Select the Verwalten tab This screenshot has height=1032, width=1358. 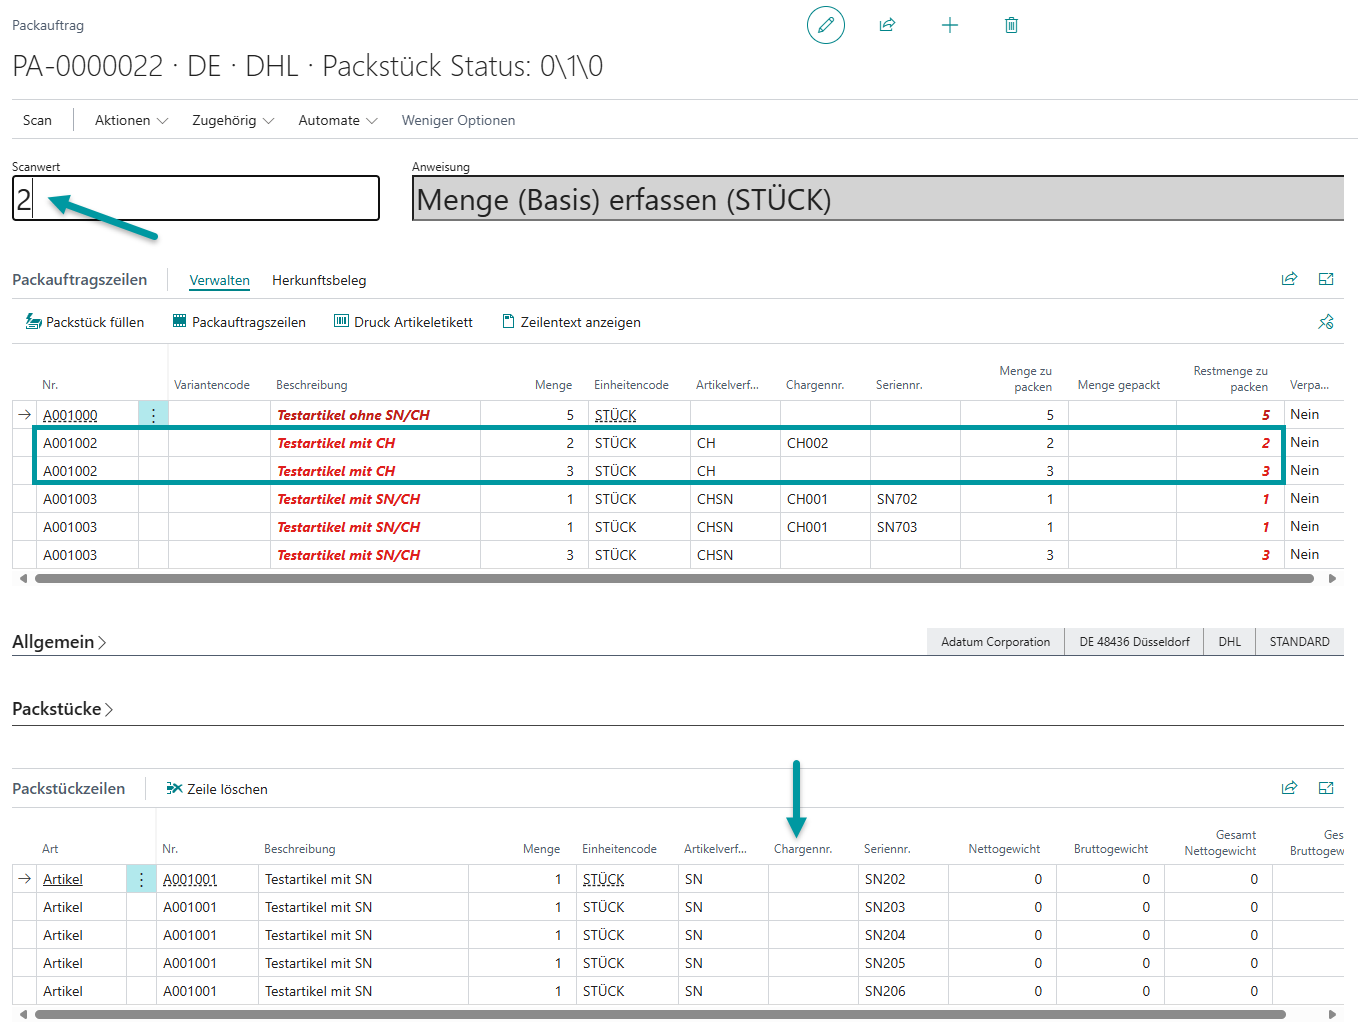pos(219,281)
